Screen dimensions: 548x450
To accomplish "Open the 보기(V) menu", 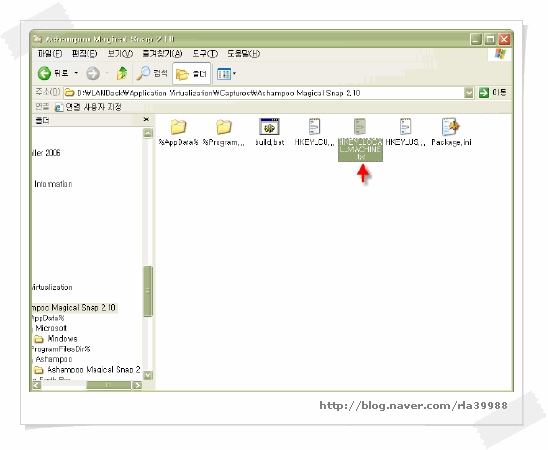I will (120, 54).
